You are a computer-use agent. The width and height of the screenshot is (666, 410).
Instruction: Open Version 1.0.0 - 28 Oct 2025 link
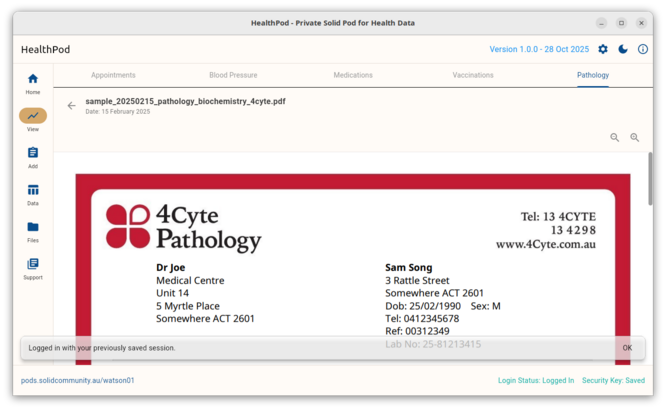(539, 49)
